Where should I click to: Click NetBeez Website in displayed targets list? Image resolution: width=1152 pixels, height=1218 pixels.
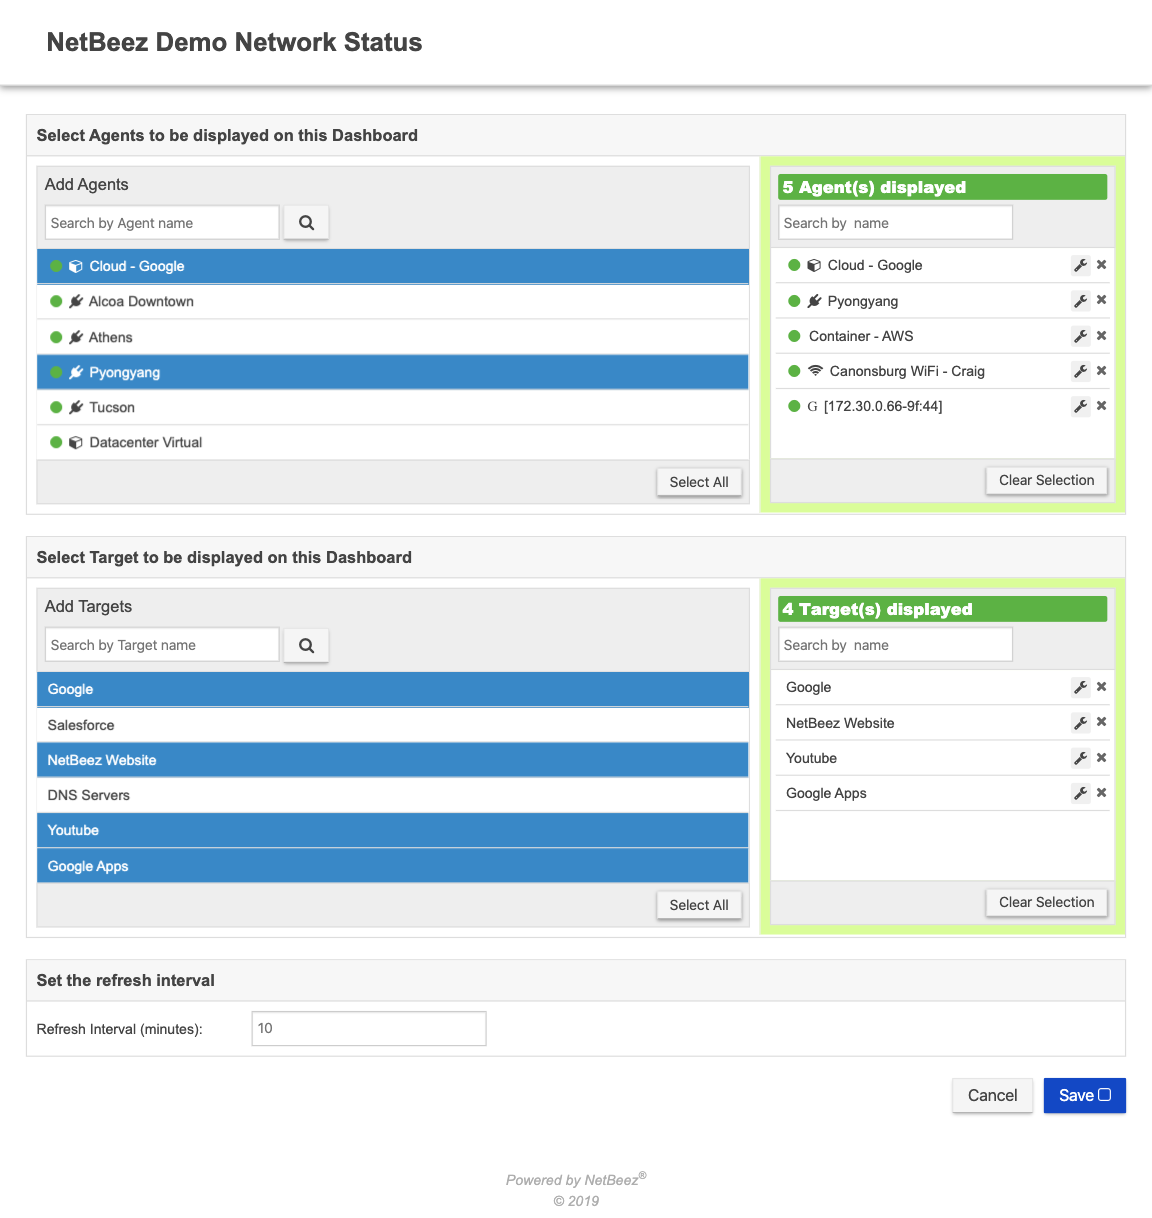coord(840,723)
